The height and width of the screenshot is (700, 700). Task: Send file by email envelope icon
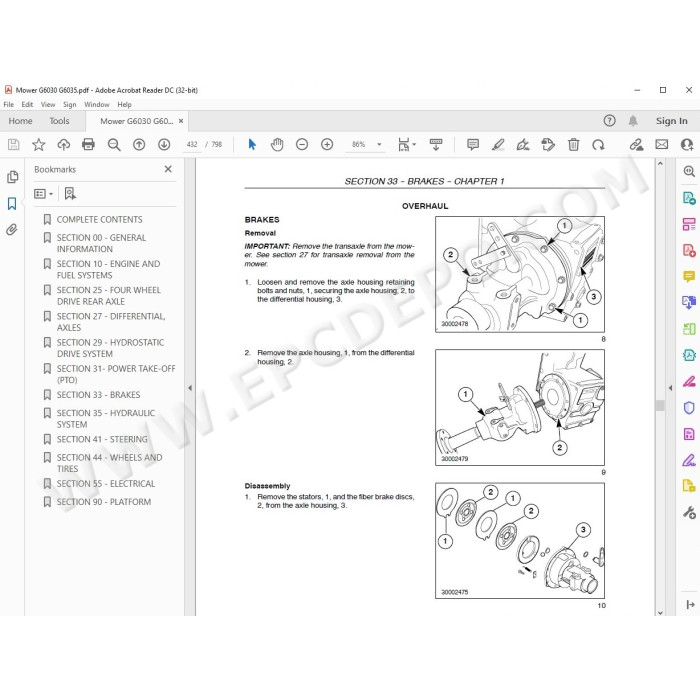click(x=662, y=144)
